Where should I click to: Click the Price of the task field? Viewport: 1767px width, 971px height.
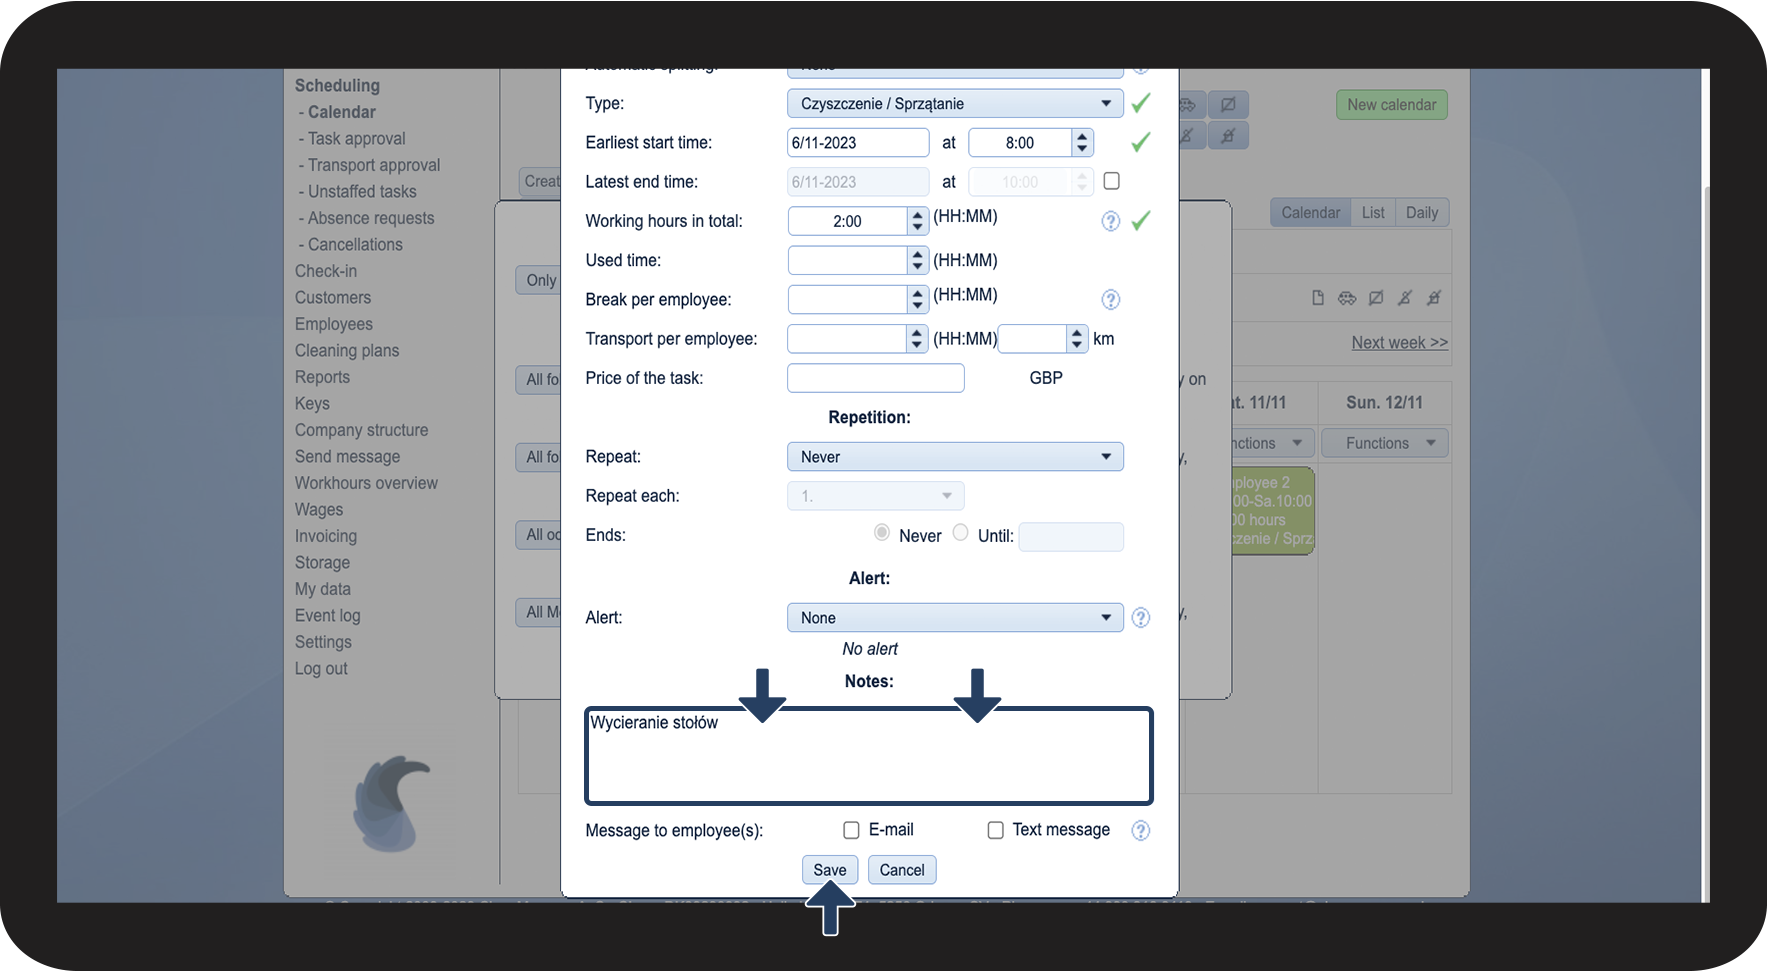click(876, 378)
